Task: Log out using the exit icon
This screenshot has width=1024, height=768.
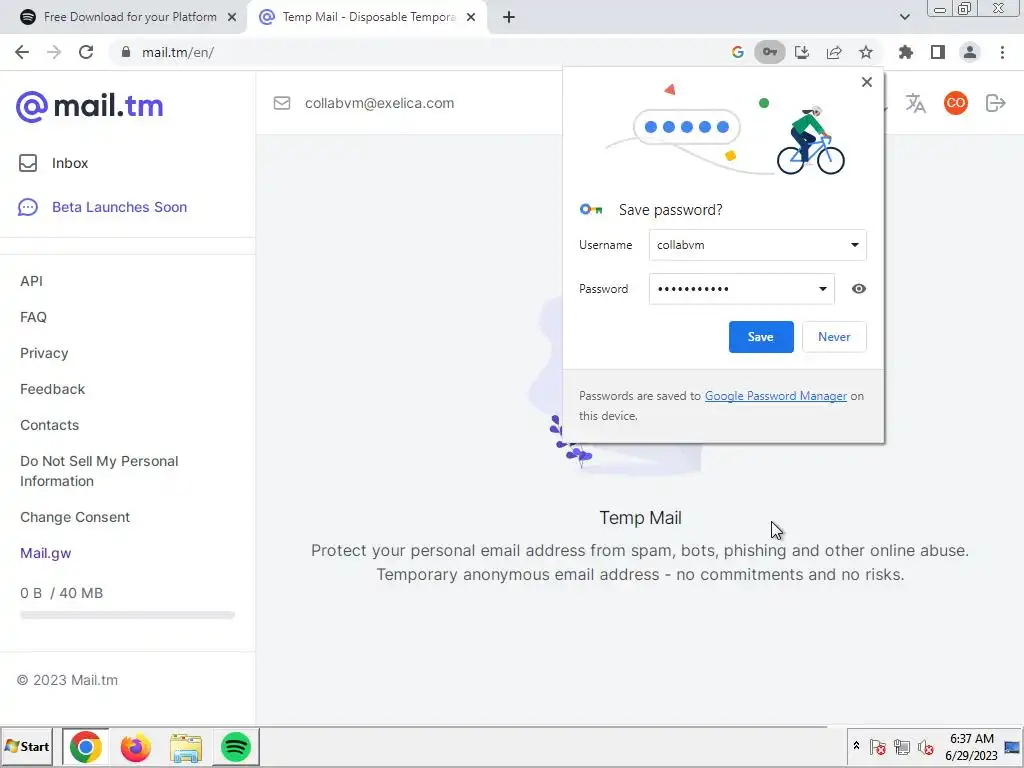Action: pyautogui.click(x=995, y=103)
